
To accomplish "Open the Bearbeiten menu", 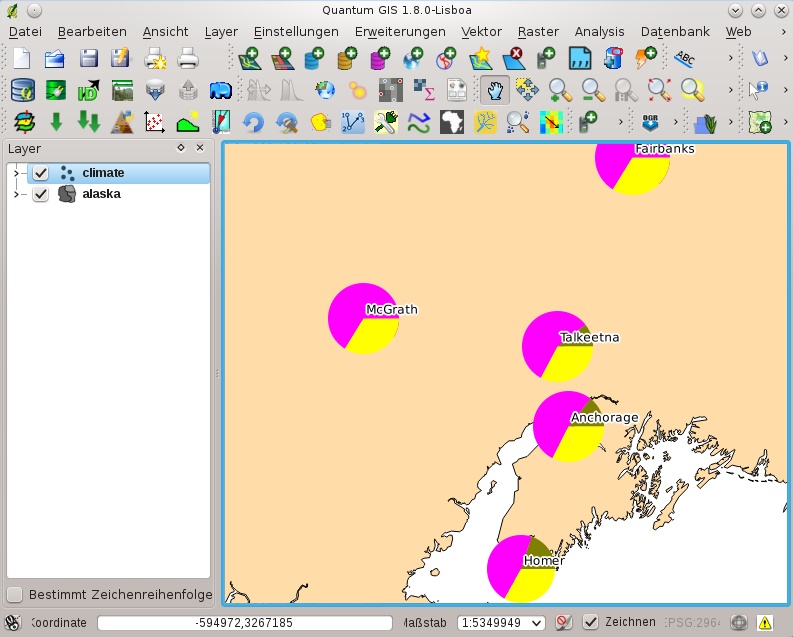I will click(92, 32).
